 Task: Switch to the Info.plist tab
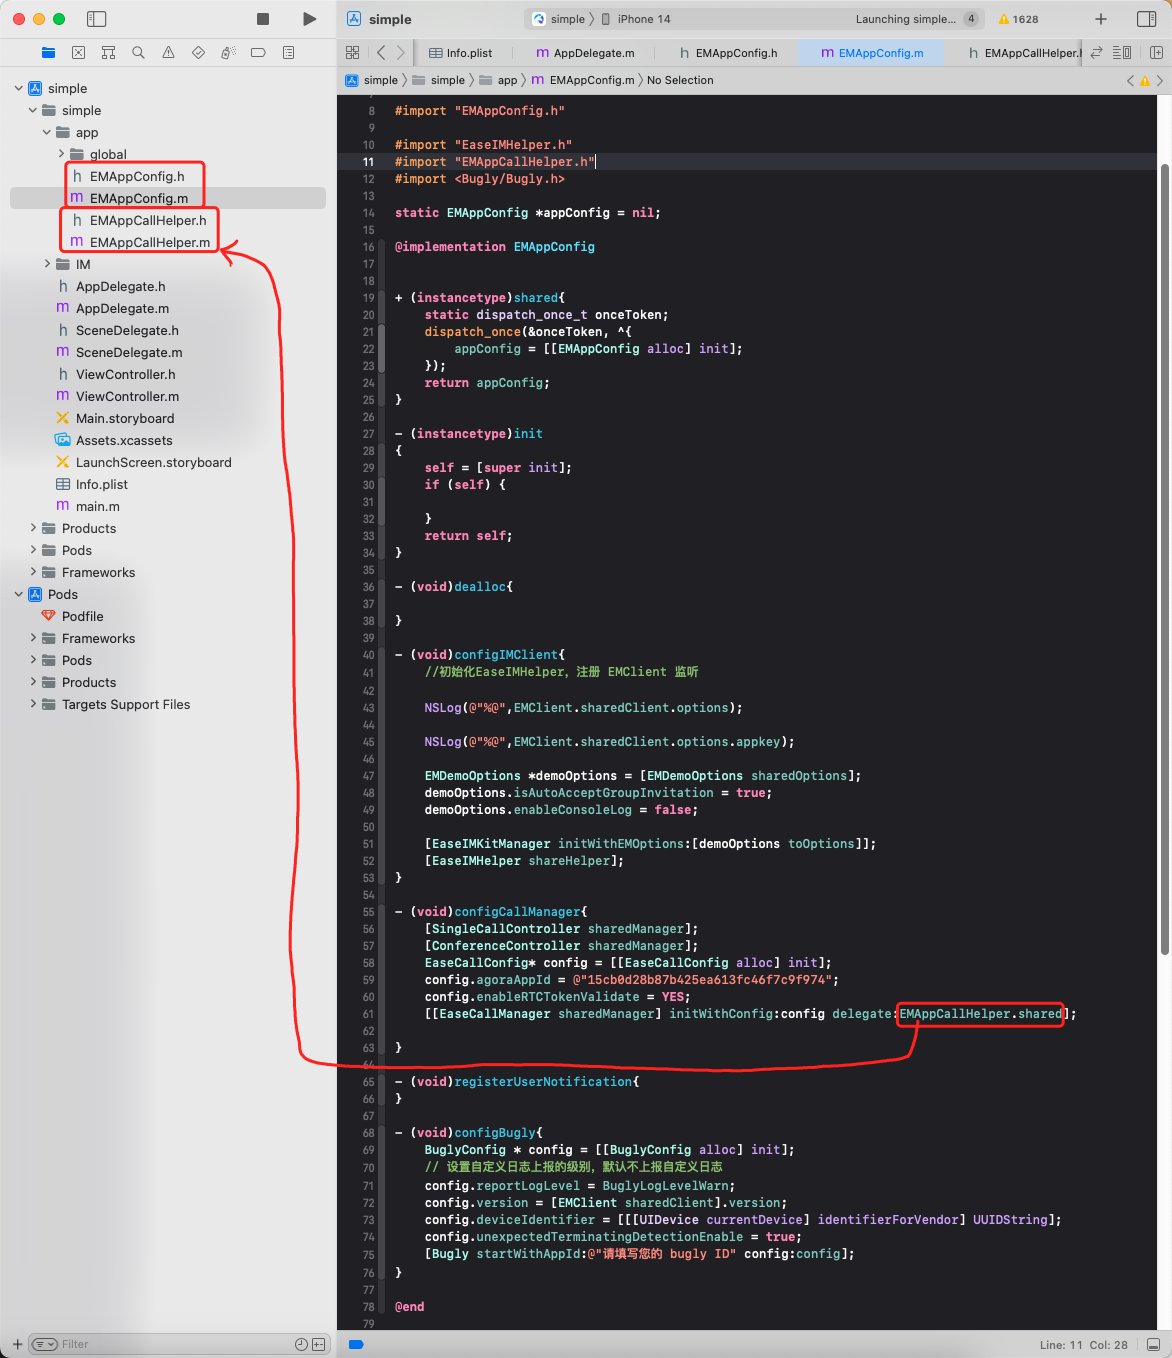coord(460,53)
